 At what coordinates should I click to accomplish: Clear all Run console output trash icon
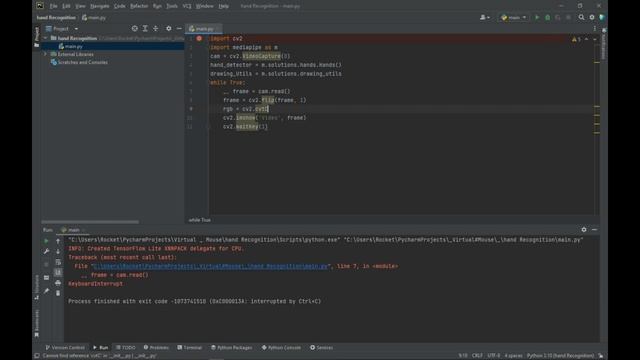(x=58, y=293)
